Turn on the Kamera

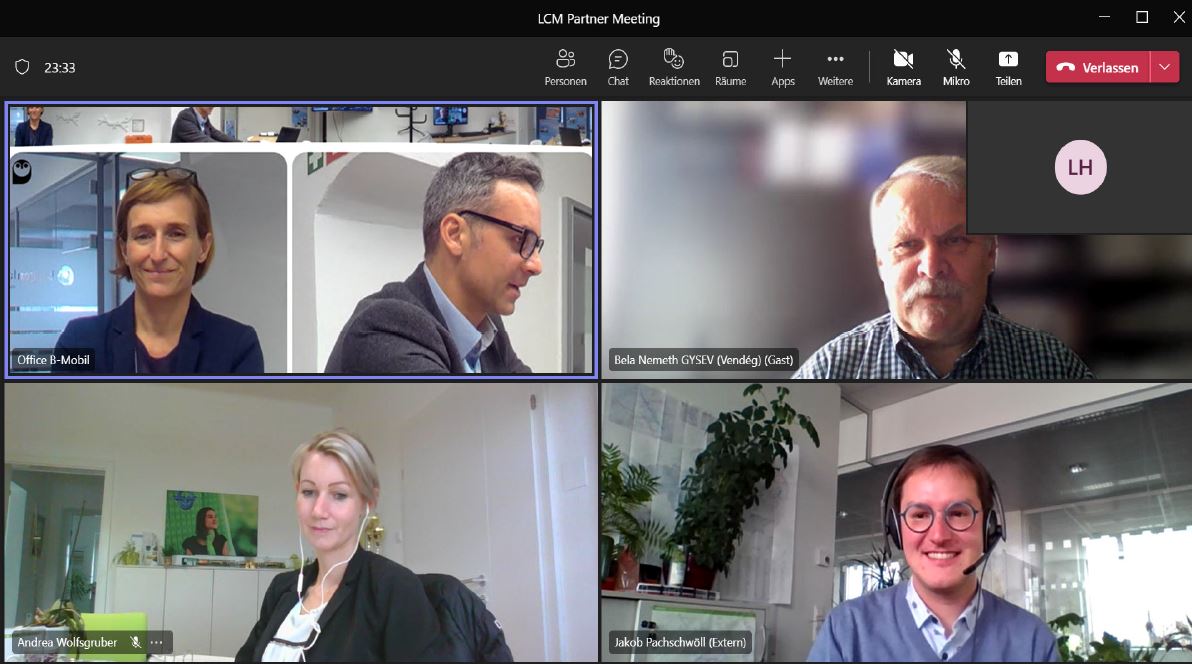pyautogui.click(x=903, y=68)
